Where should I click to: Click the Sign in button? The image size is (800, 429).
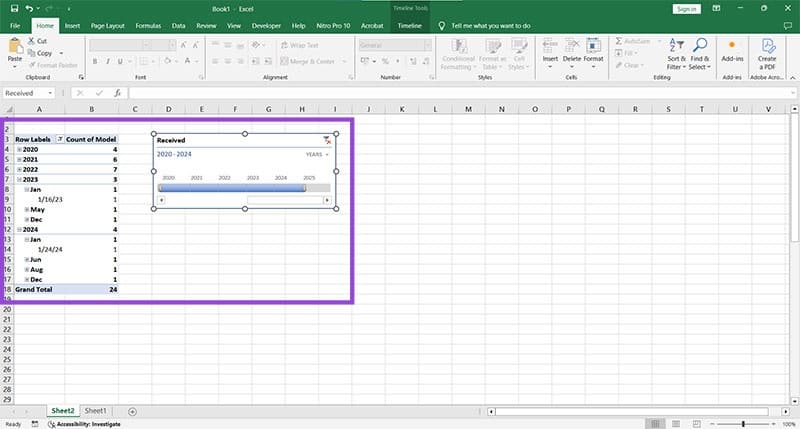[685, 8]
